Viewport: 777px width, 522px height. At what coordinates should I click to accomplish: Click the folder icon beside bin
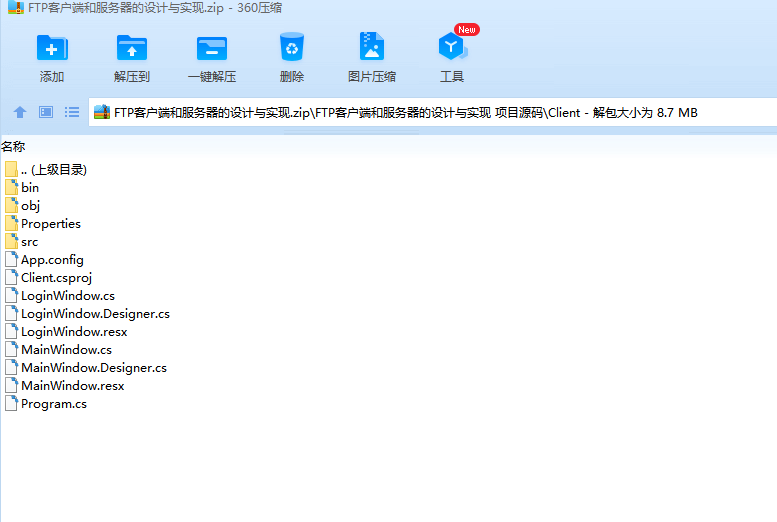(11, 187)
